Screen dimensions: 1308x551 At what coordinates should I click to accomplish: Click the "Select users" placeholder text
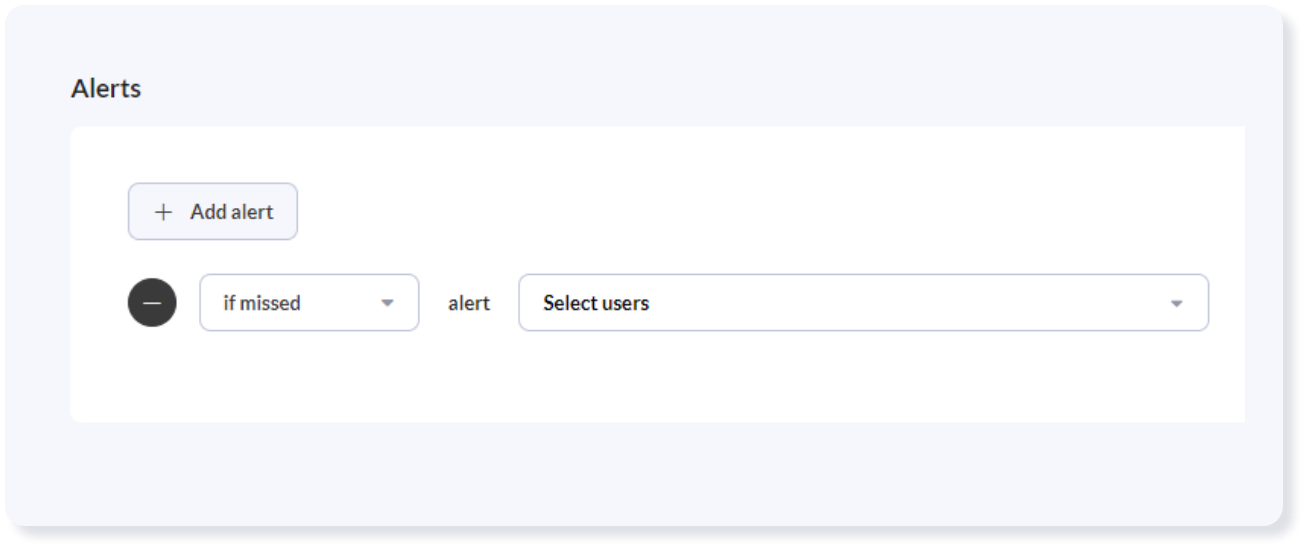pos(596,303)
